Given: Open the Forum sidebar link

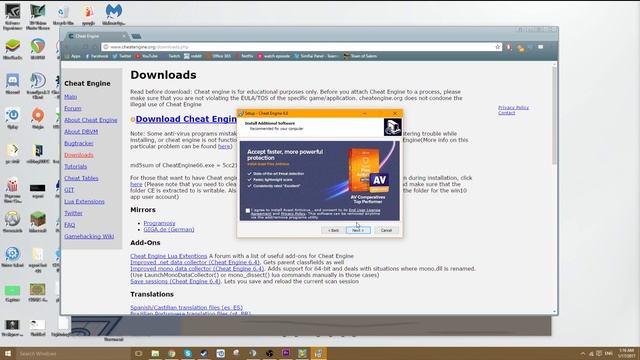Looking at the screenshot, I should pyautogui.click(x=73, y=109).
